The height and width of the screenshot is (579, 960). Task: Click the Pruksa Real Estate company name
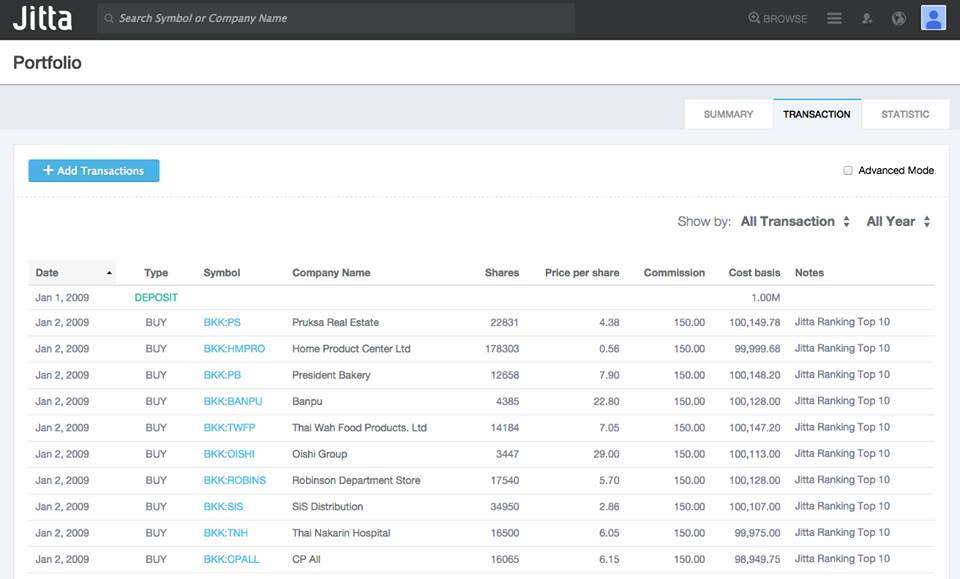click(x=336, y=322)
